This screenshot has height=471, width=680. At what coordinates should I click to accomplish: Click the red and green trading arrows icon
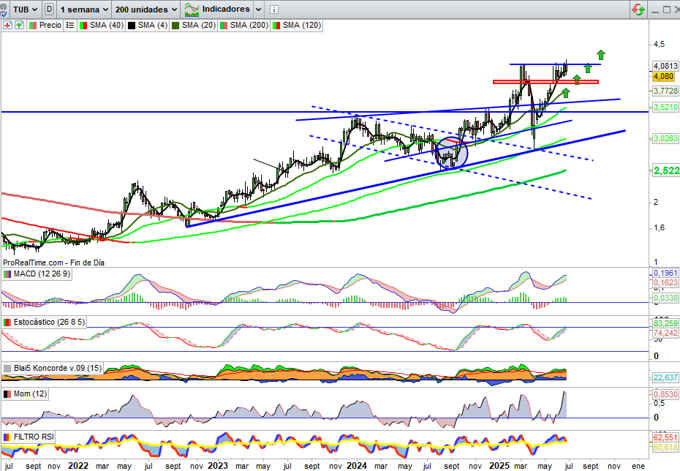point(638,10)
